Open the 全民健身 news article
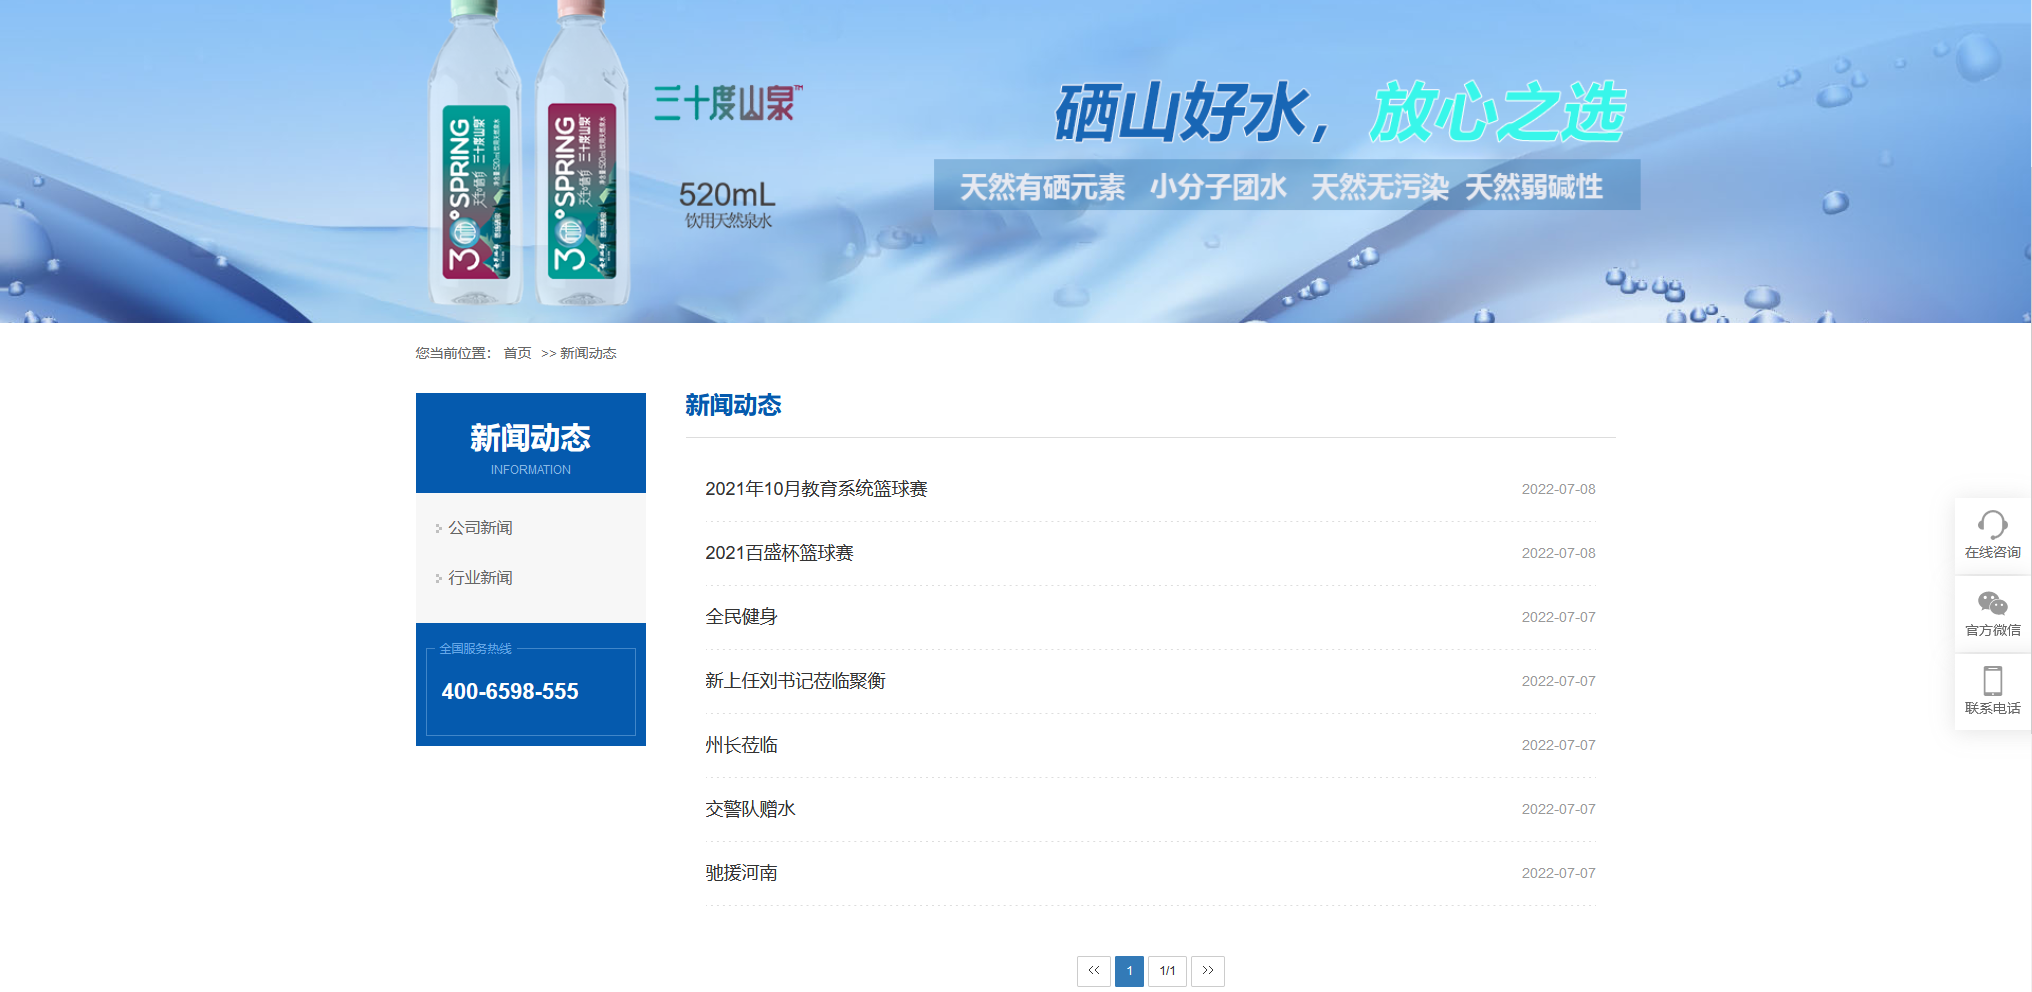The image size is (2032, 992). (x=741, y=617)
